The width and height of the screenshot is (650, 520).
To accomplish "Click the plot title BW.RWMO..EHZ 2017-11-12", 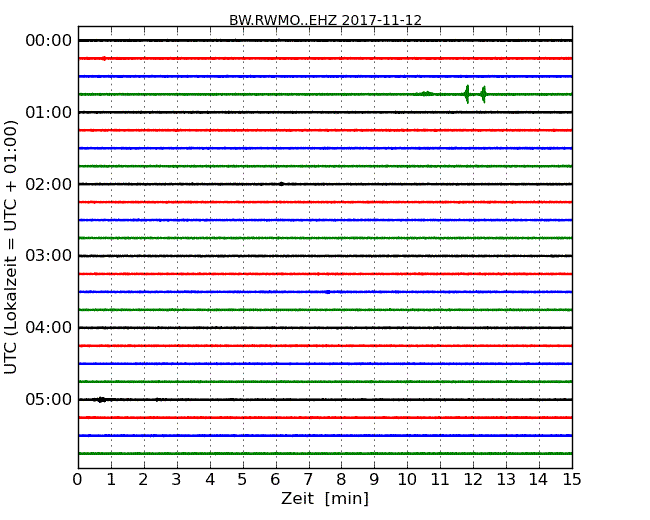I will click(x=325, y=20).
